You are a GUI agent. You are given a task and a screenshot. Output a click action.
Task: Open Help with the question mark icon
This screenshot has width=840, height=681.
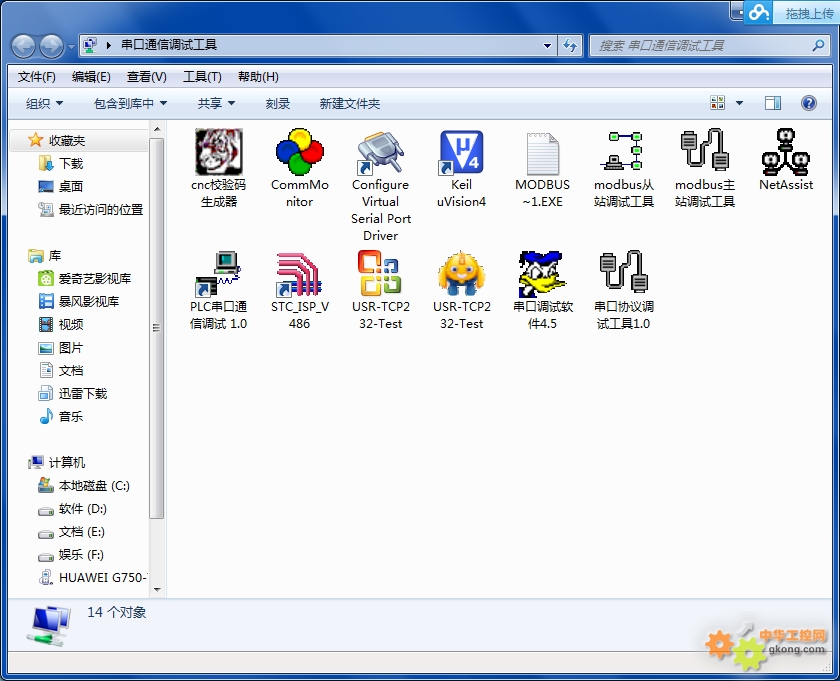808,103
